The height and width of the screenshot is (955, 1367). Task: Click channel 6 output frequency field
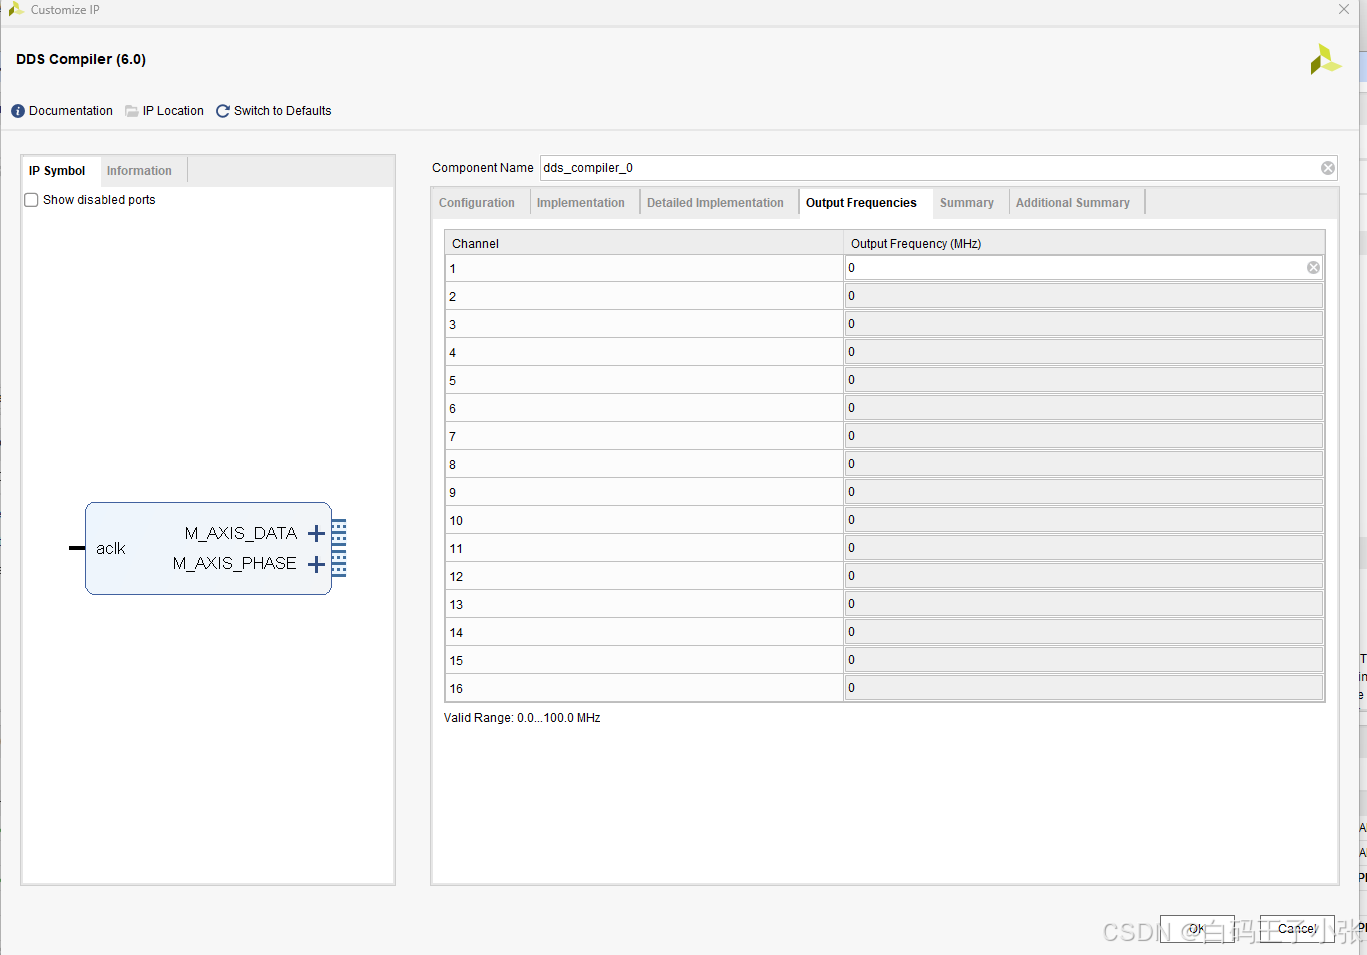(1084, 408)
